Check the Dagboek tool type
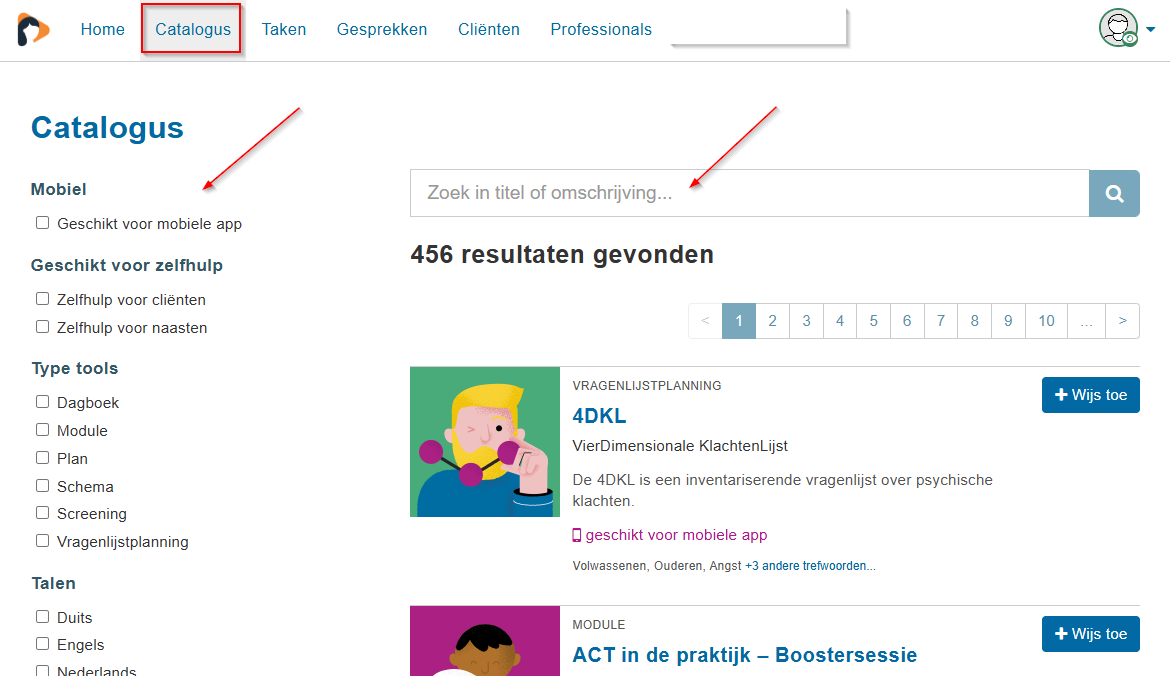This screenshot has width=1170, height=676. (x=43, y=401)
